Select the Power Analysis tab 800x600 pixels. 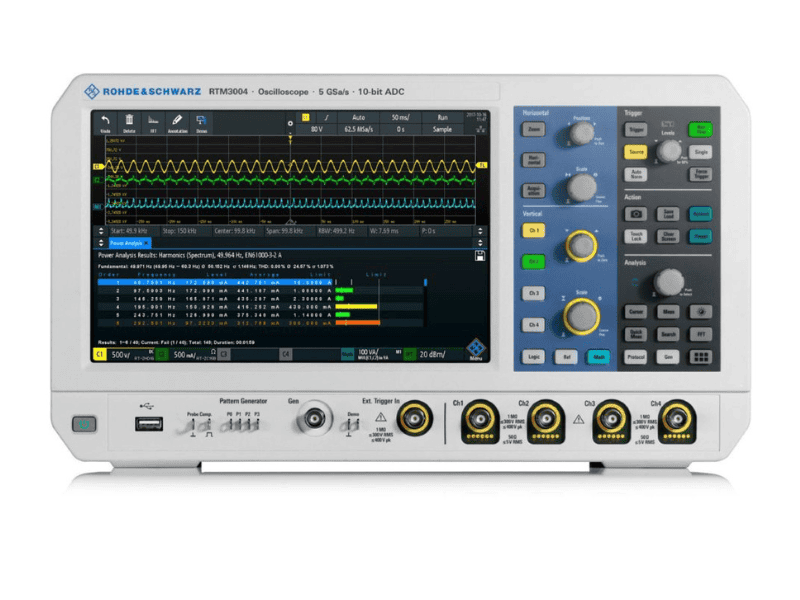[126, 243]
